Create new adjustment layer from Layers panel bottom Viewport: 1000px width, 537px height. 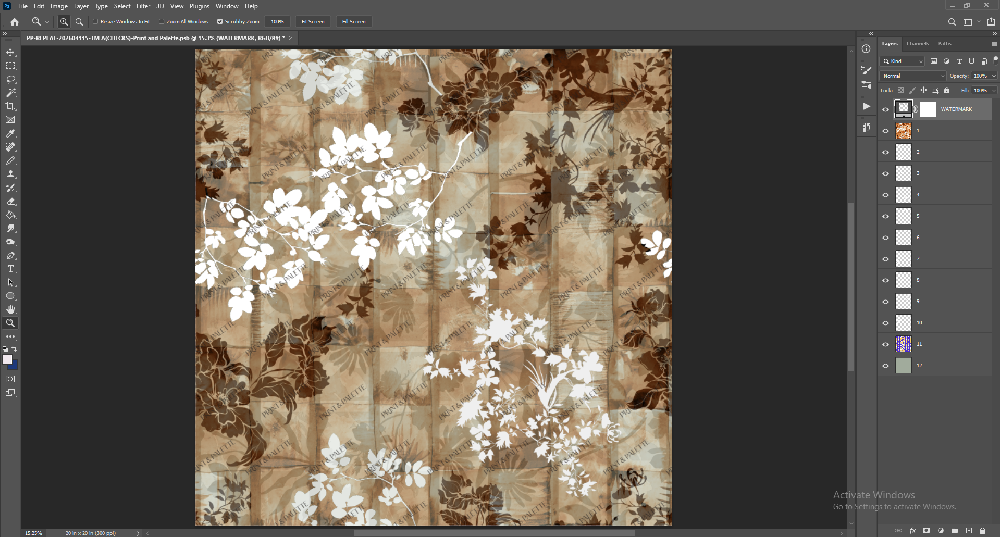coord(941,530)
